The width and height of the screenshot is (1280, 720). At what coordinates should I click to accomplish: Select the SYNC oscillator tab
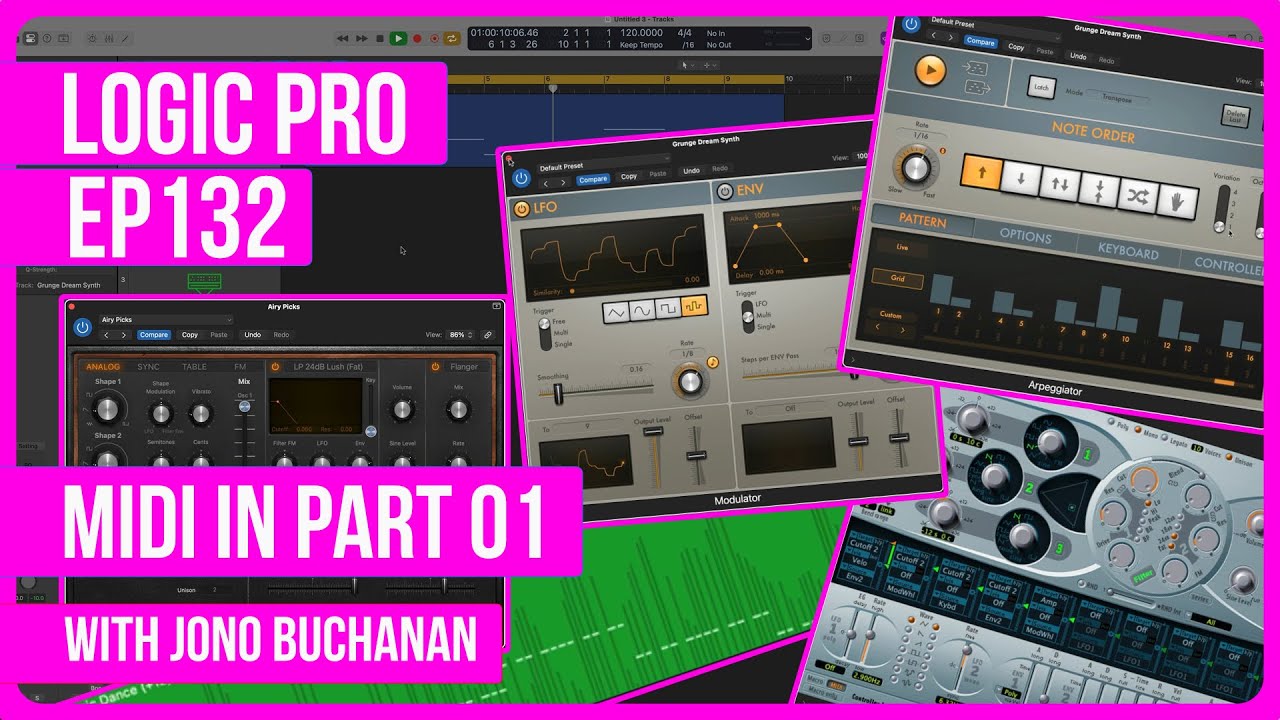pyautogui.click(x=148, y=367)
